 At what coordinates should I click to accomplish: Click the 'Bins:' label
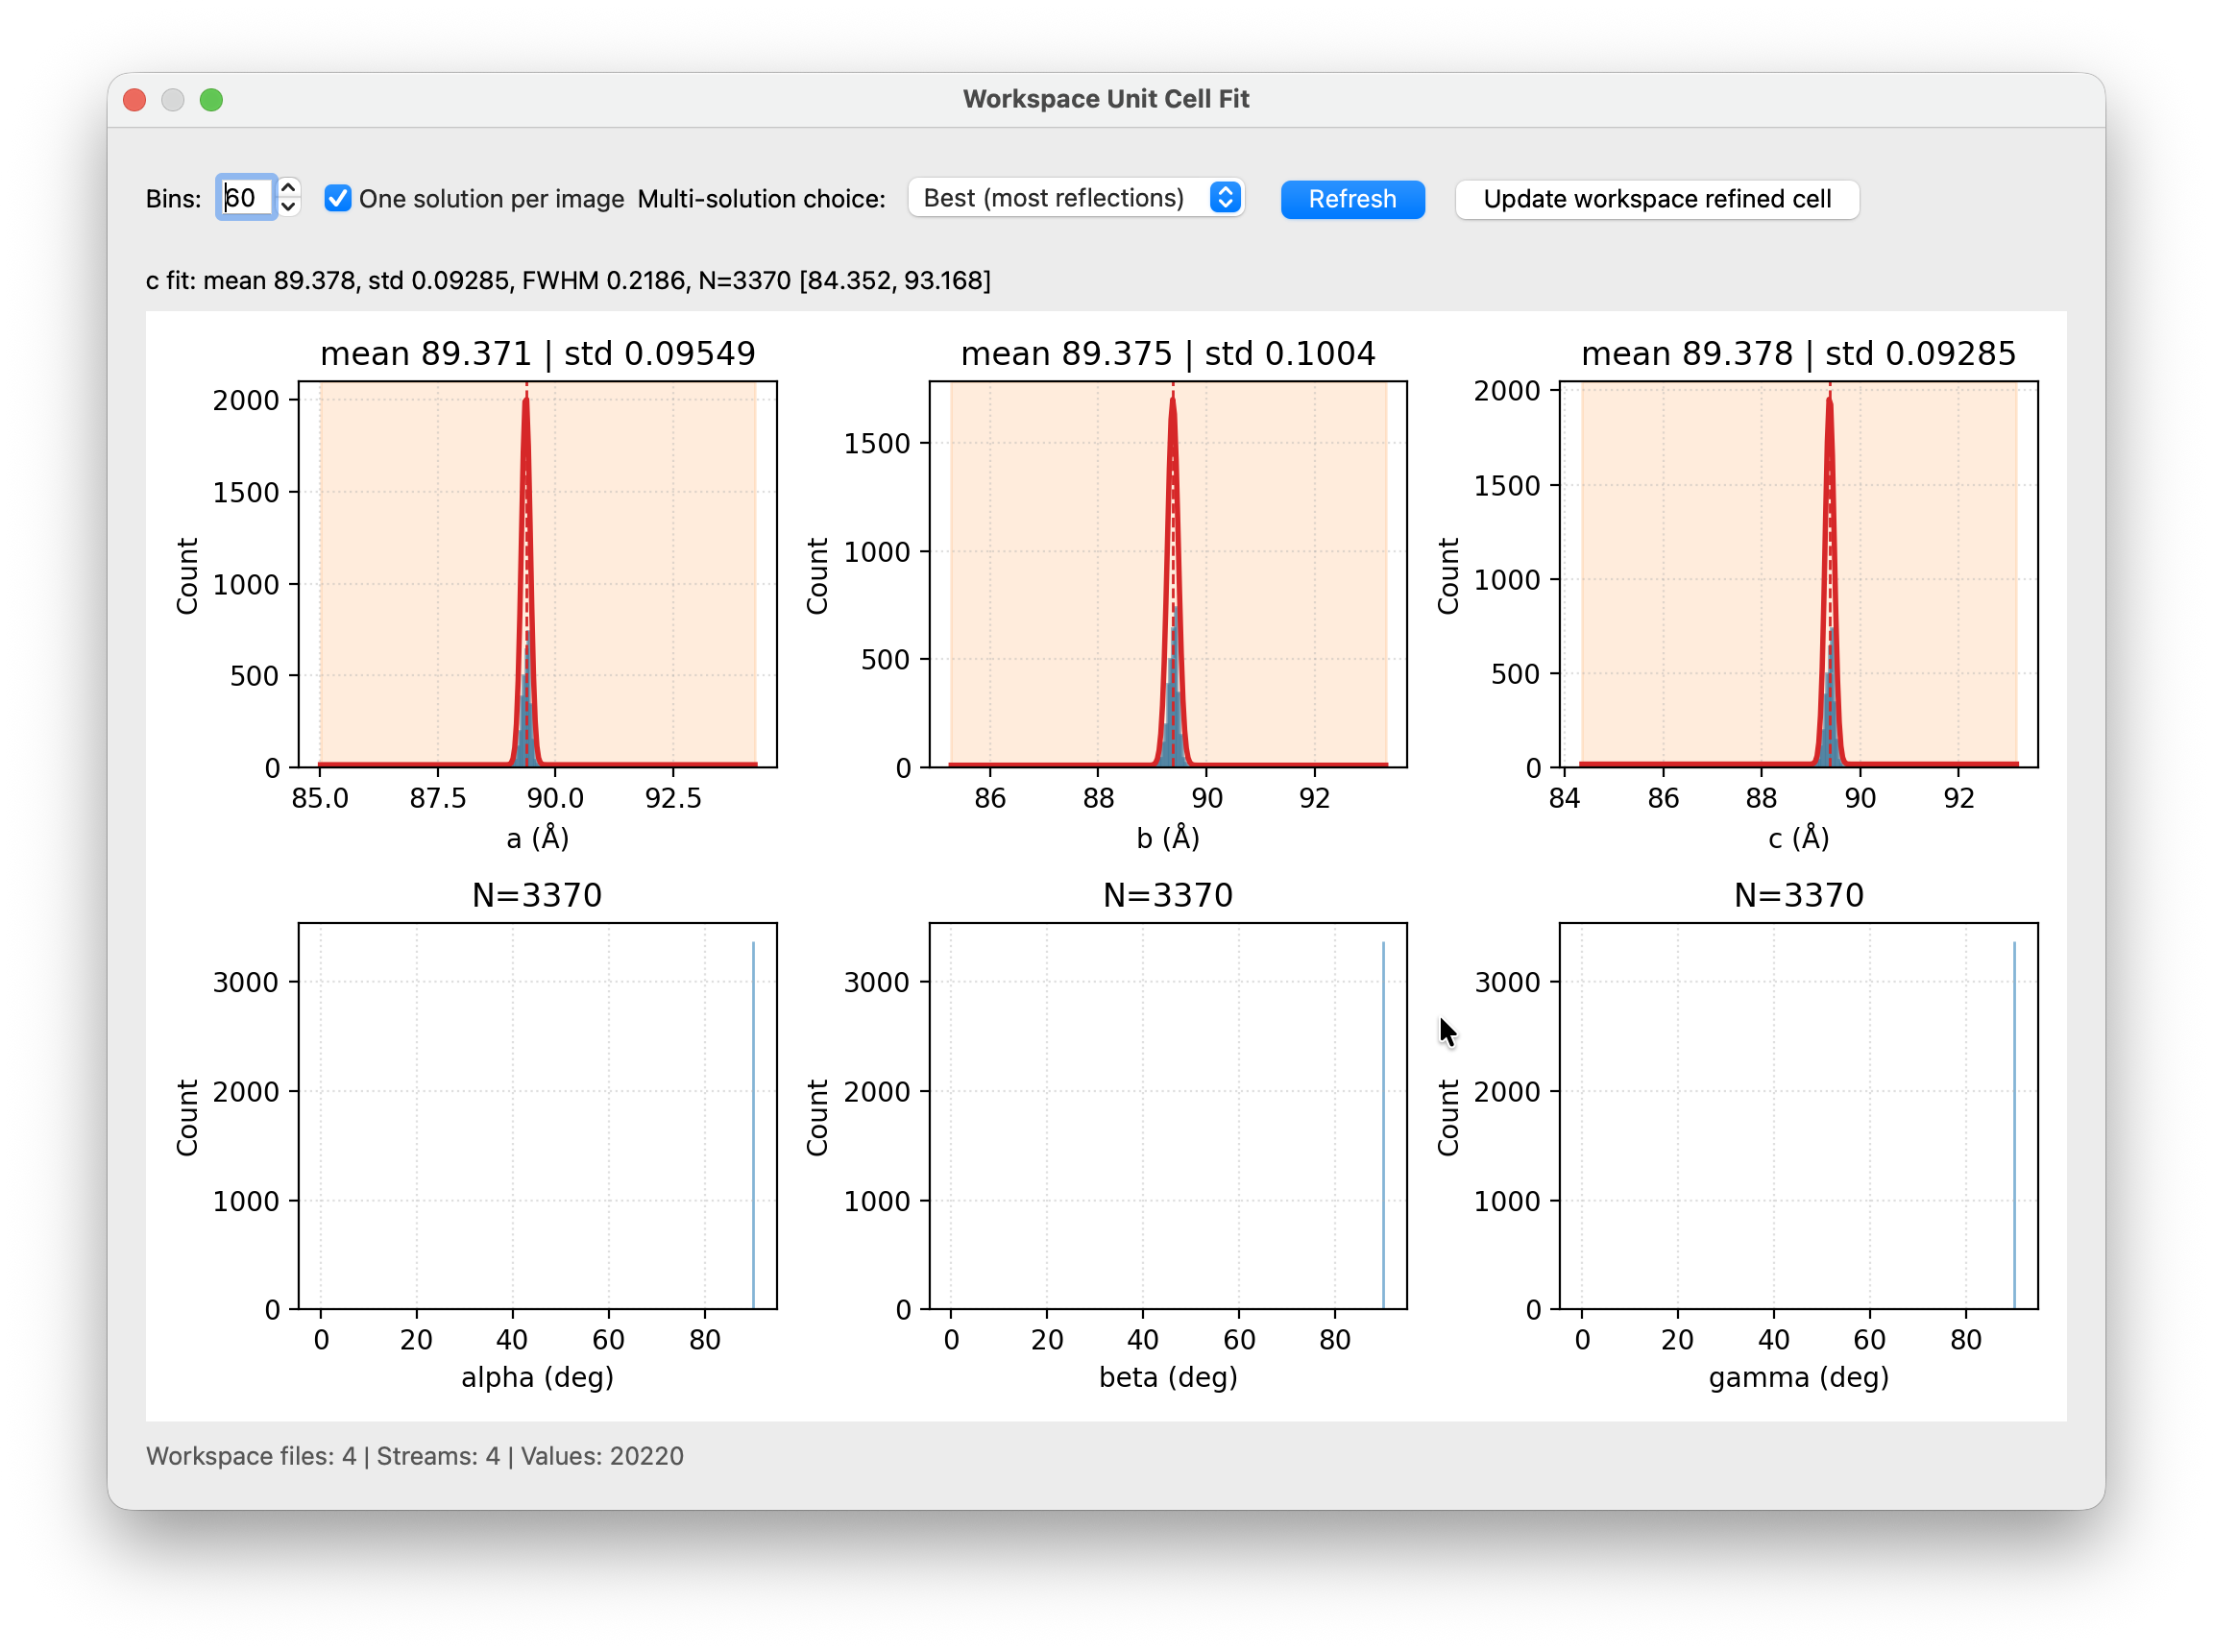(174, 199)
